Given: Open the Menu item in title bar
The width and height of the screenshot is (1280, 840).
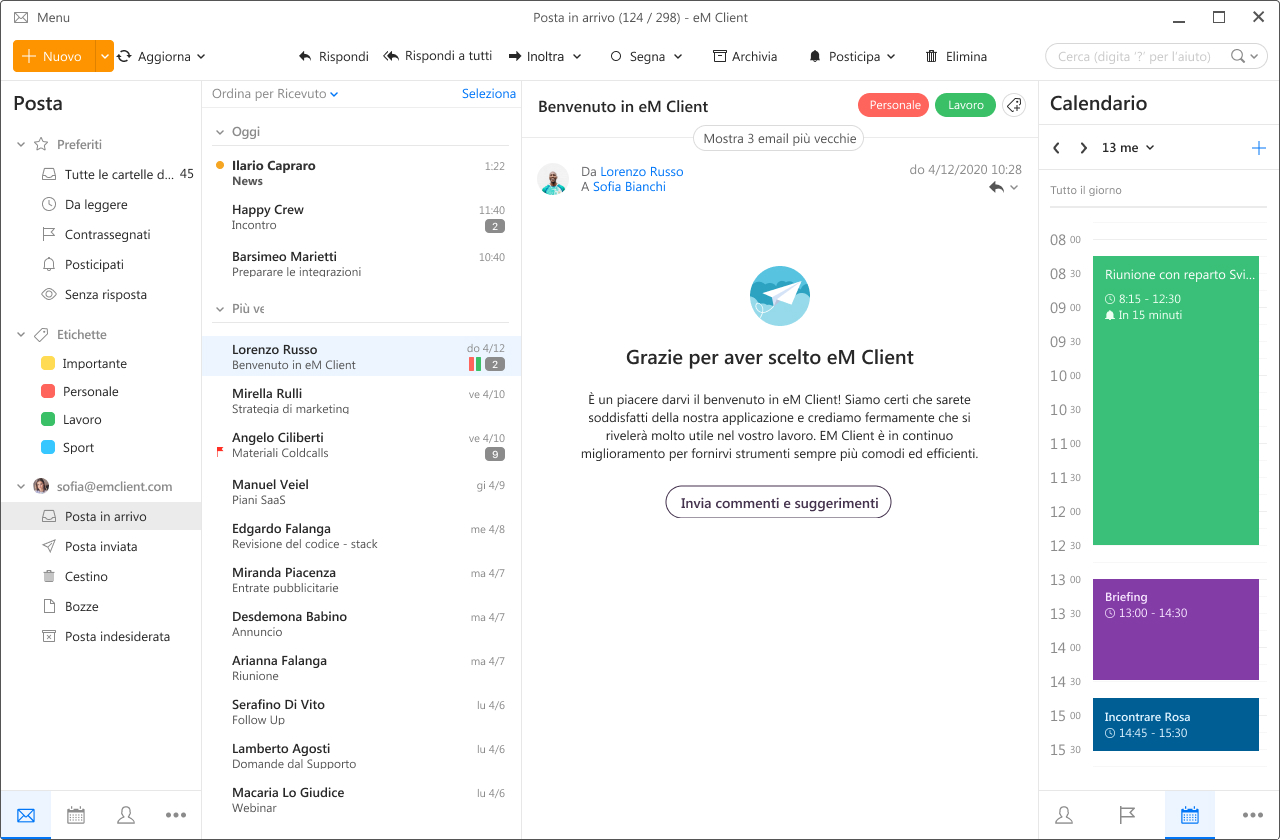Looking at the screenshot, I should pos(42,18).
